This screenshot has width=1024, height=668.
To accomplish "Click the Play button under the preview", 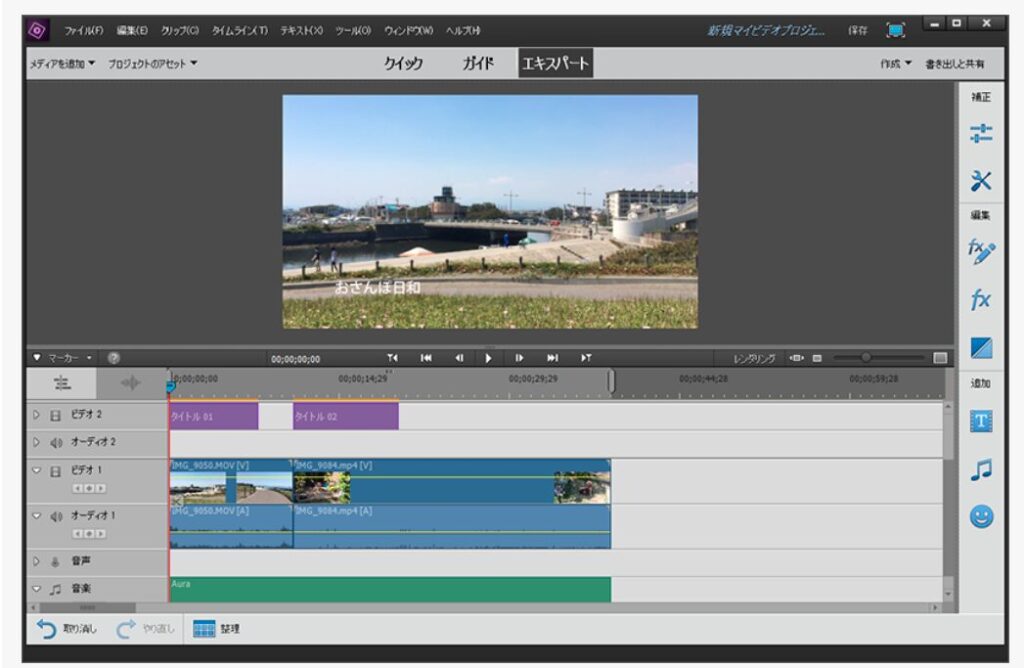I will 488,358.
